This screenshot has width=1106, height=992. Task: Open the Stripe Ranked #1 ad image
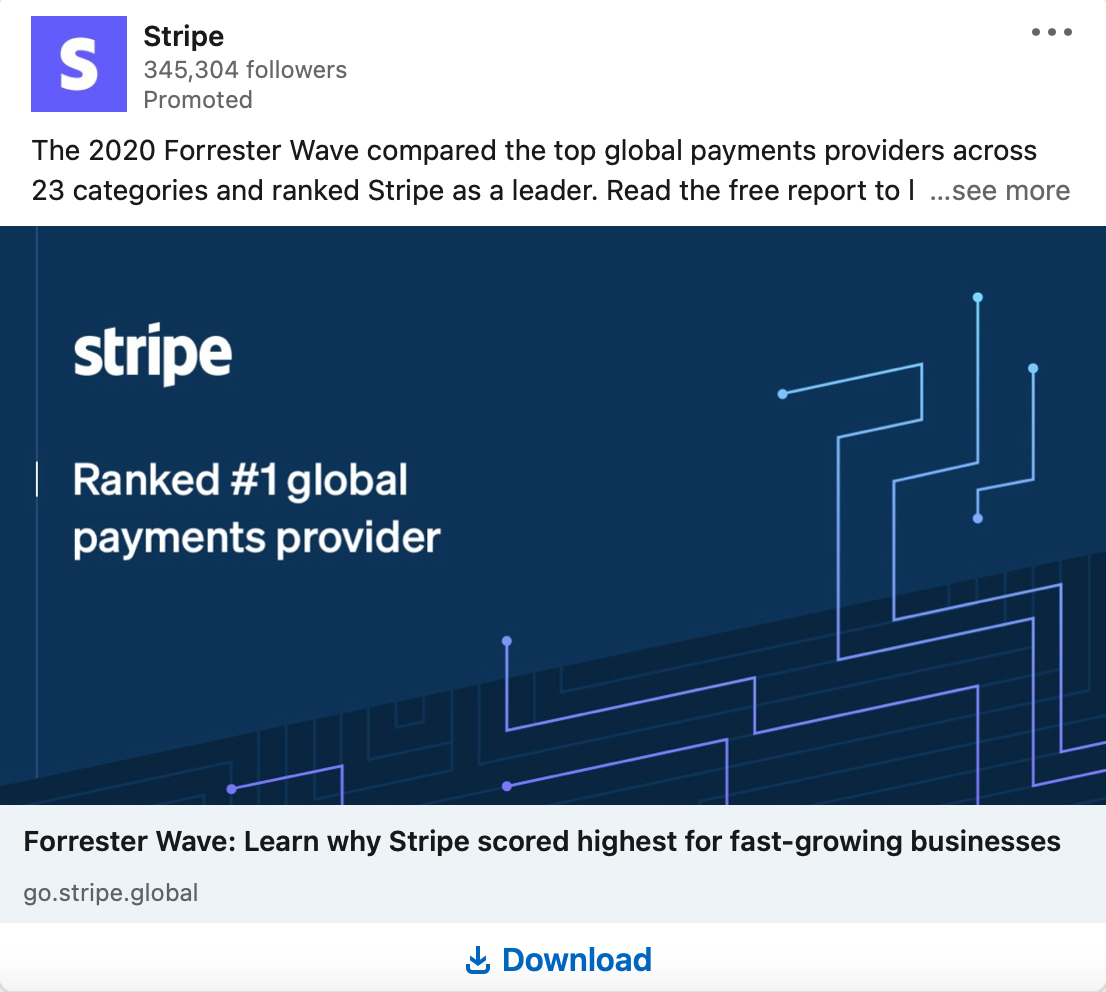553,515
